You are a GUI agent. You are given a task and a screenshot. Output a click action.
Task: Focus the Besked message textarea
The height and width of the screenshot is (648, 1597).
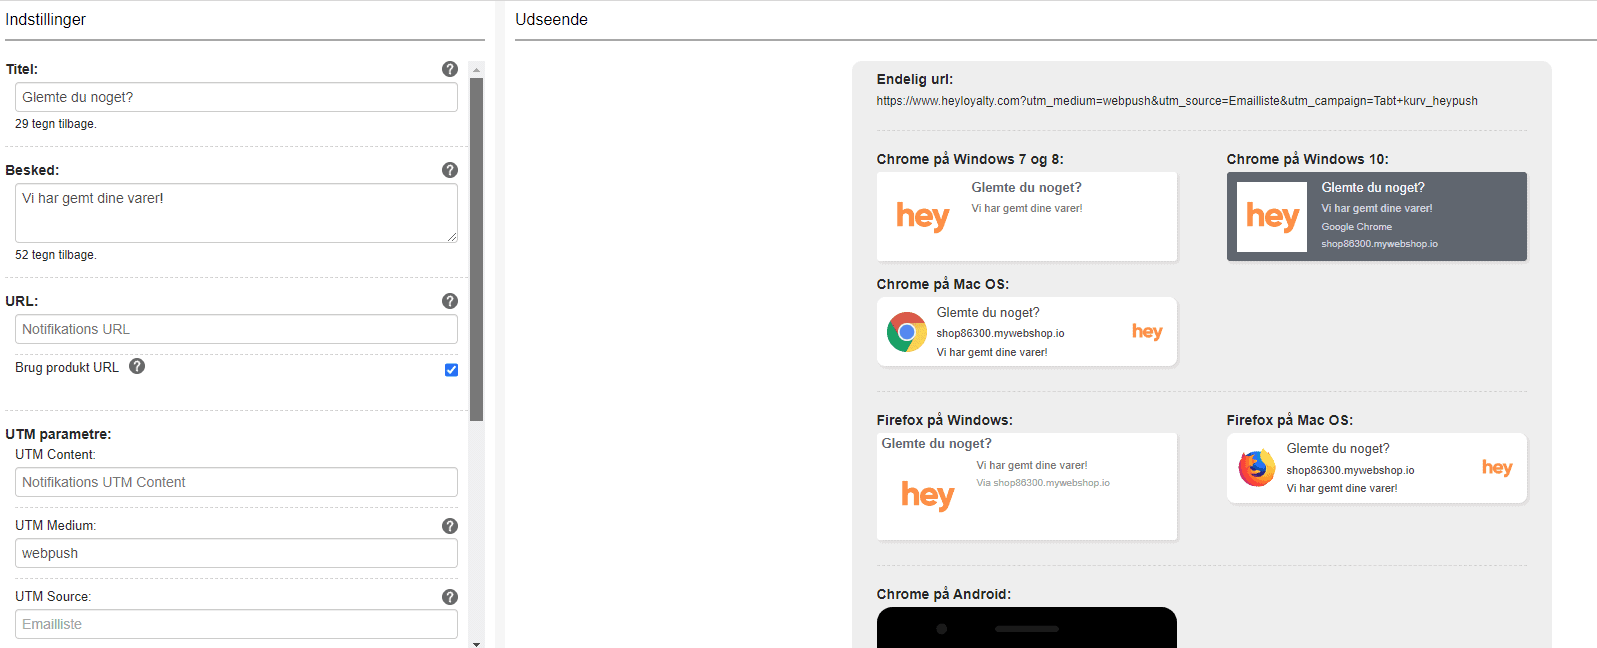(236, 212)
